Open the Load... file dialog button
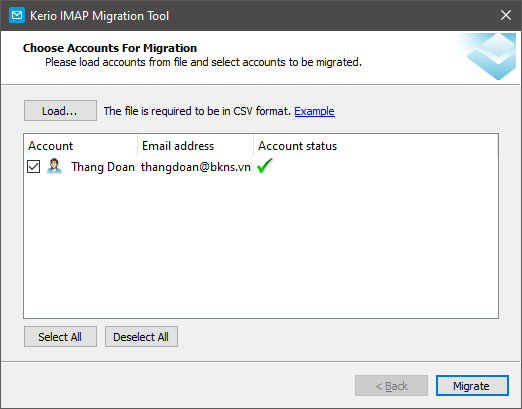 [60, 111]
